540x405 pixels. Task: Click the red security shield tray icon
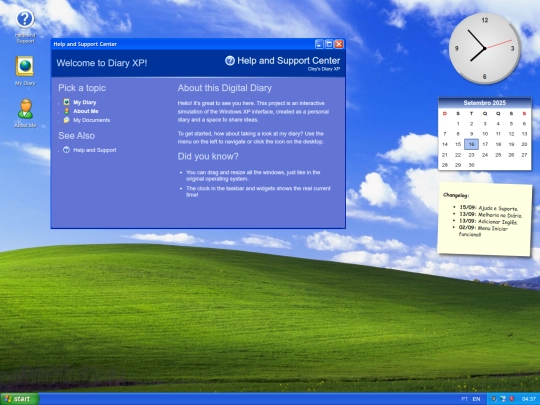[x=512, y=399]
